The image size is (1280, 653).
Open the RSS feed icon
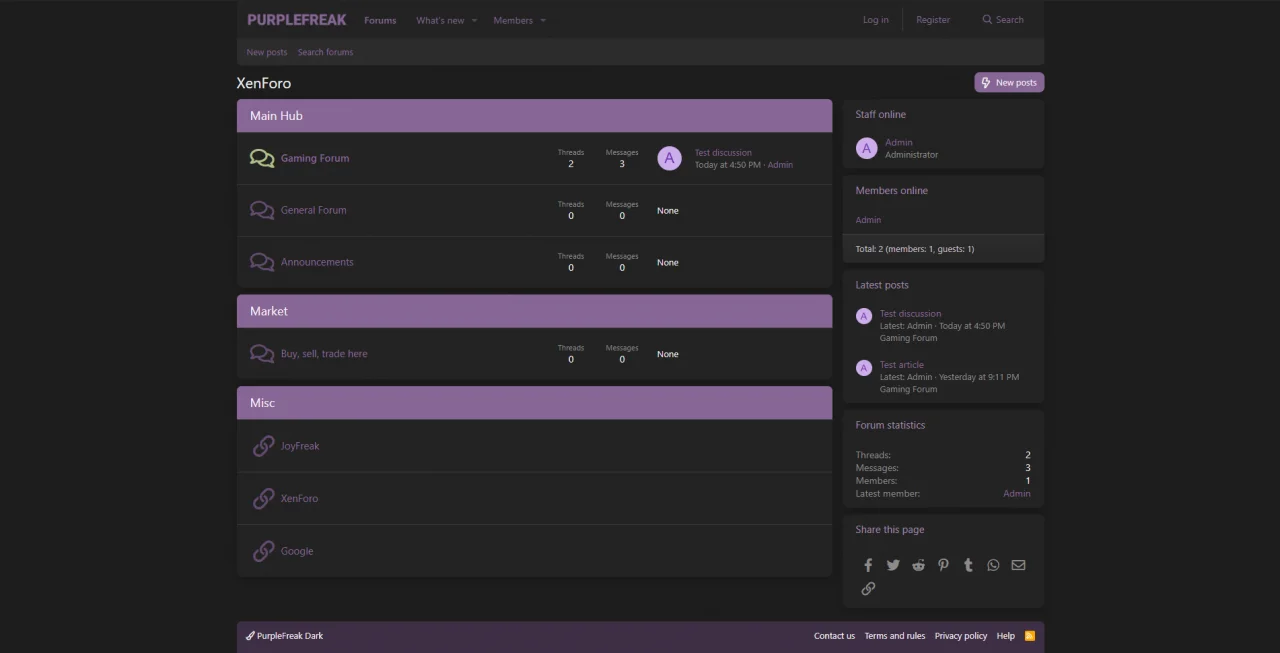point(1030,636)
